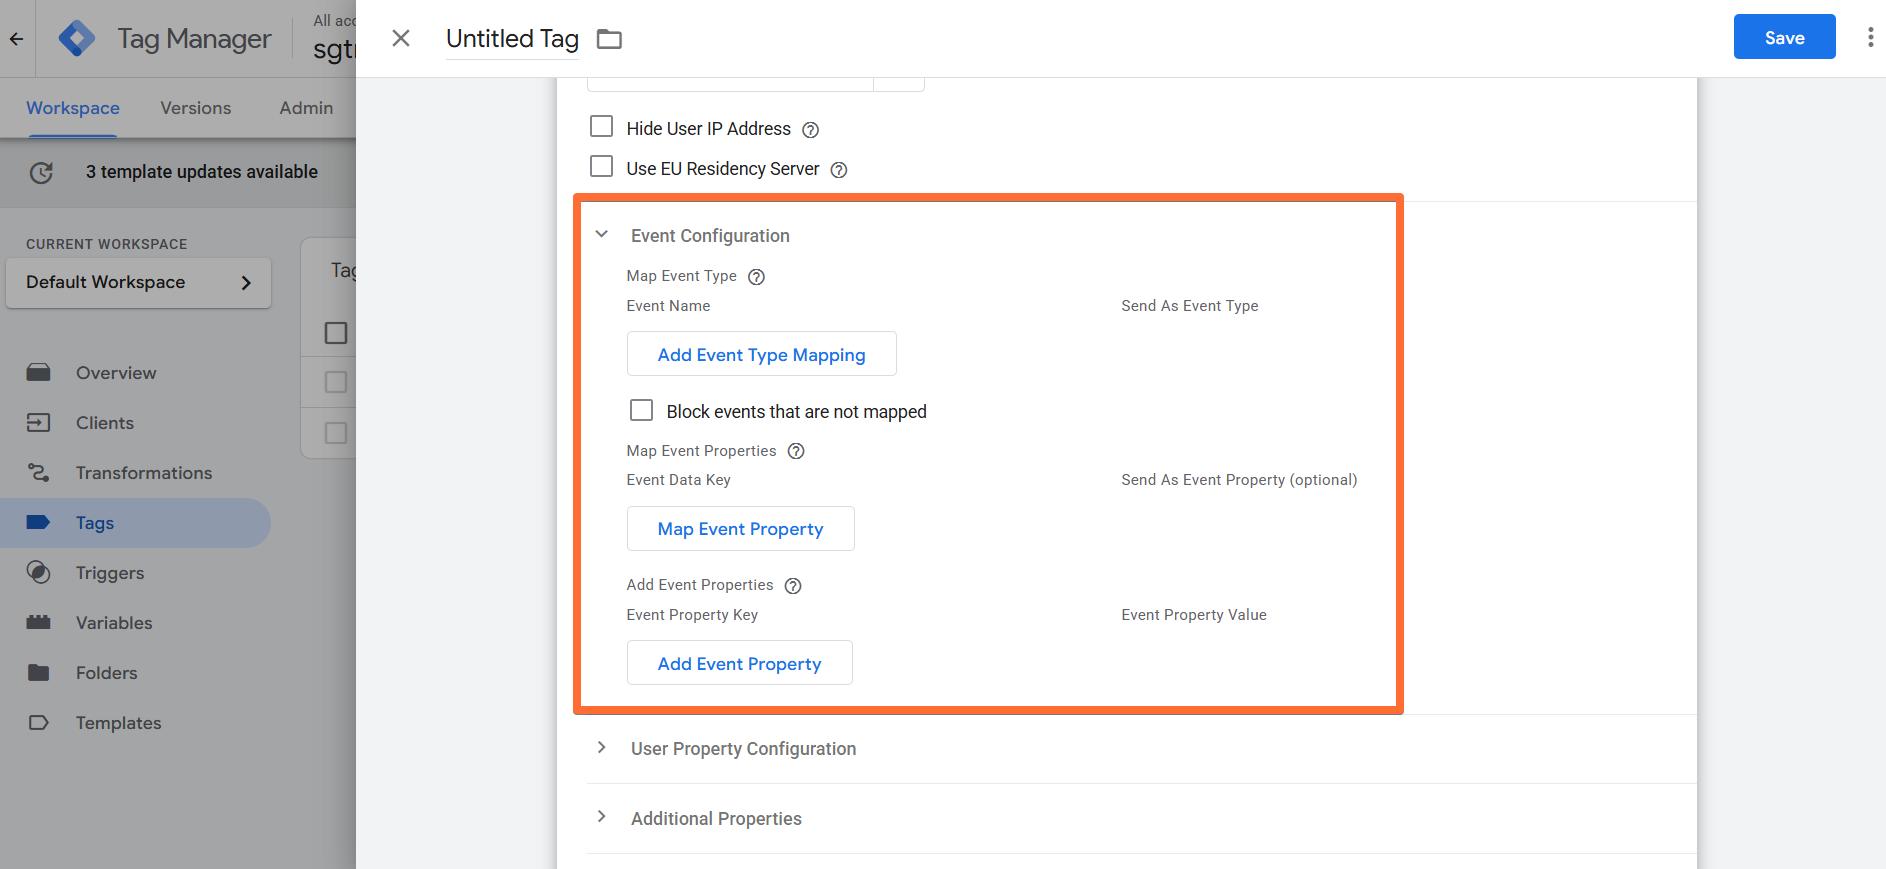Open the three-dot more options menu
This screenshot has width=1886, height=869.
point(1870,38)
